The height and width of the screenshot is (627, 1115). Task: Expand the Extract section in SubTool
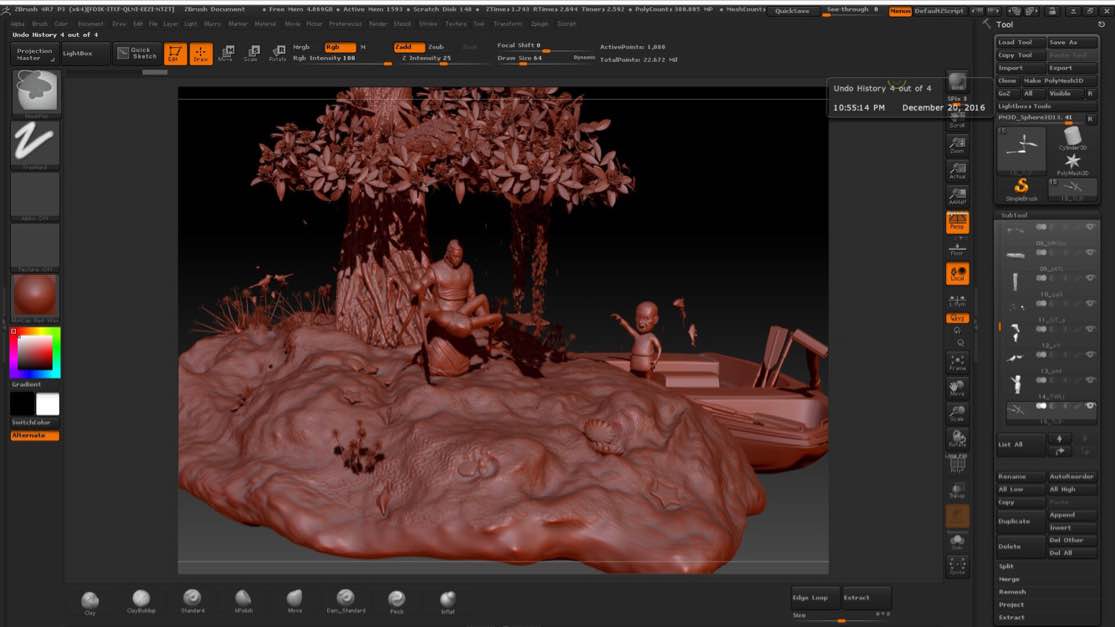coord(1011,618)
